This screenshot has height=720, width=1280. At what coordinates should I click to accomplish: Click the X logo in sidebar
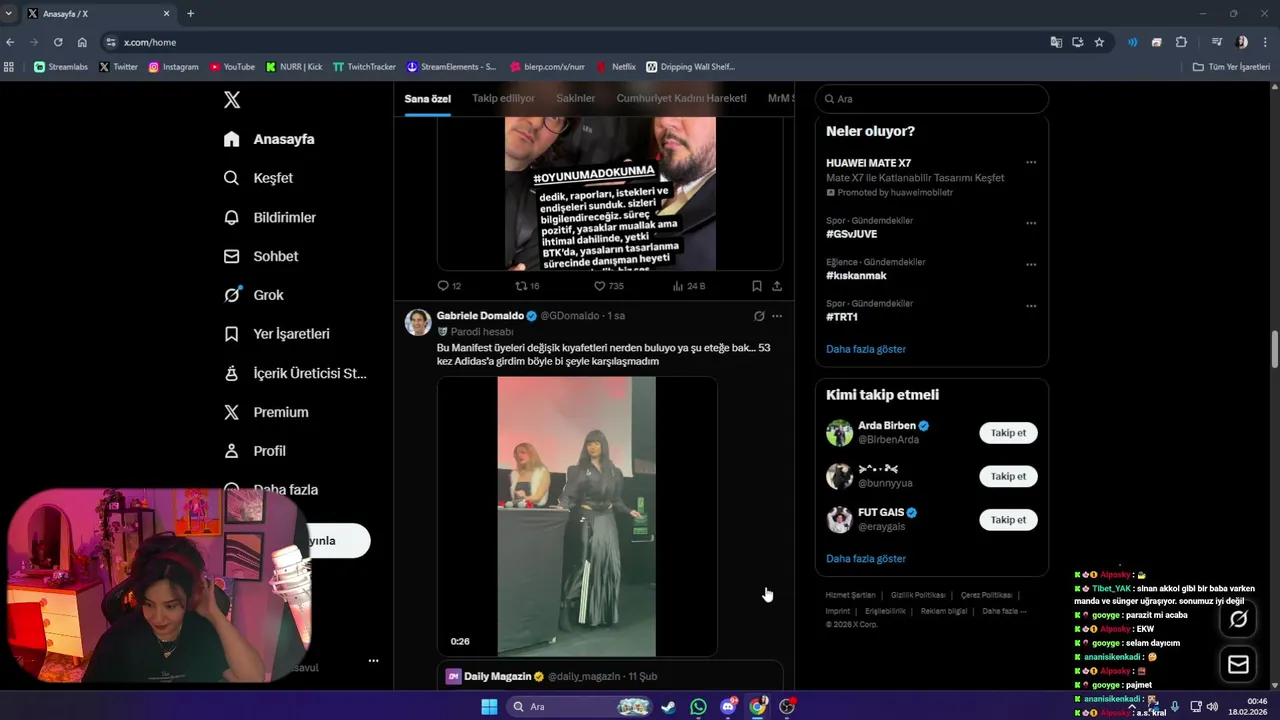(x=232, y=100)
